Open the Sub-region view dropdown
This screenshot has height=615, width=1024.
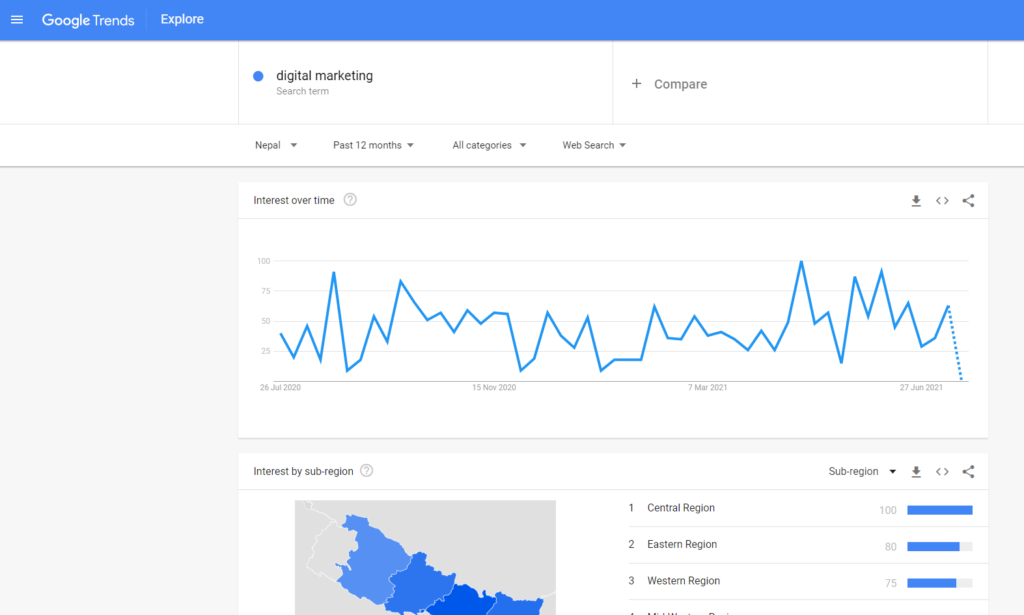pos(862,471)
